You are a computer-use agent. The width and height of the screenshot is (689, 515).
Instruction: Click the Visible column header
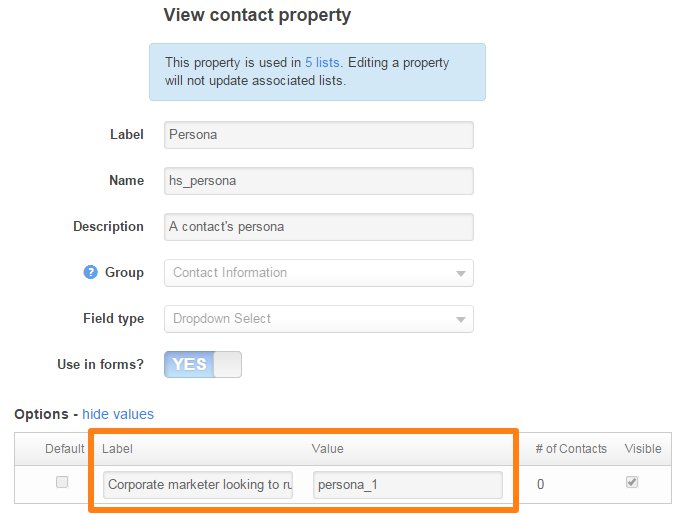[643, 449]
